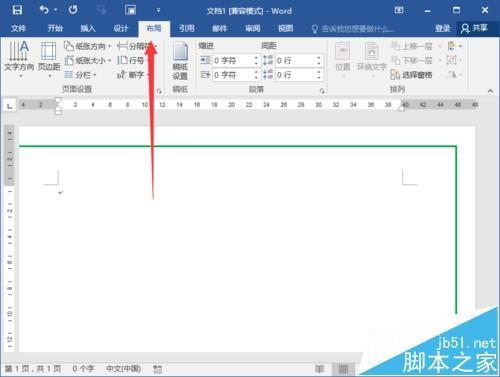Switch to the 开始 tab

tap(55, 29)
